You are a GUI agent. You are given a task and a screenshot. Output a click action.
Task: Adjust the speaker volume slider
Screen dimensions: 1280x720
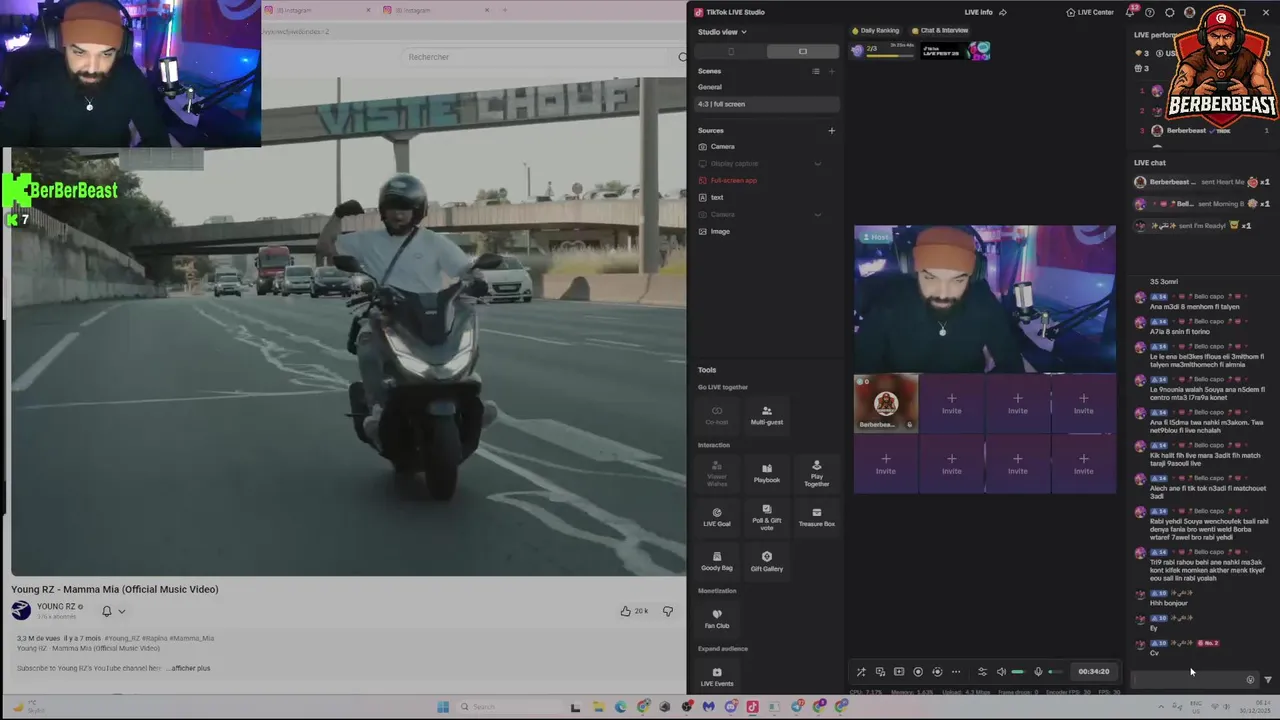pyautogui.click(x=1018, y=672)
